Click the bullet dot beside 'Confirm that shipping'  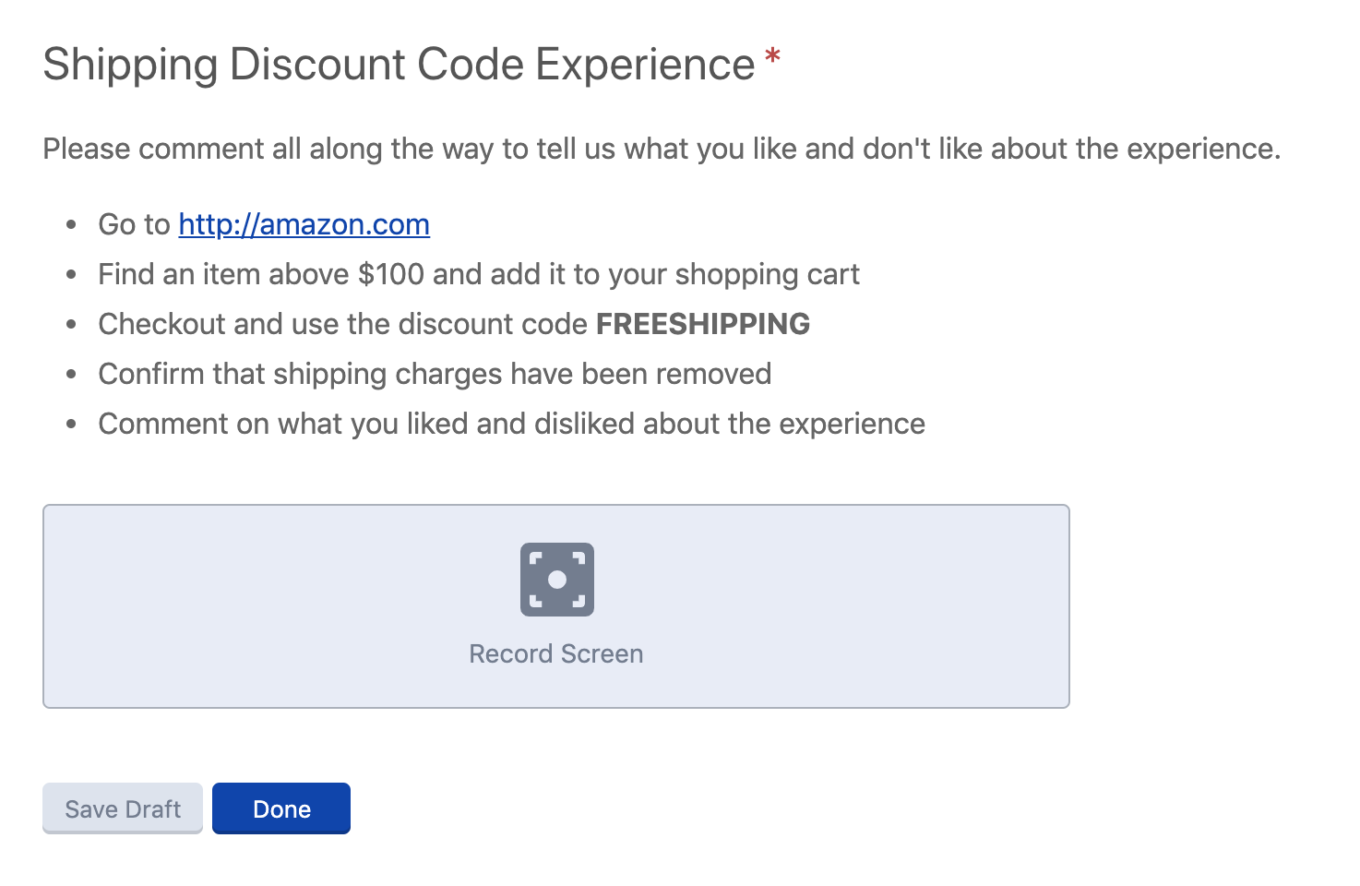pyautogui.click(x=71, y=375)
